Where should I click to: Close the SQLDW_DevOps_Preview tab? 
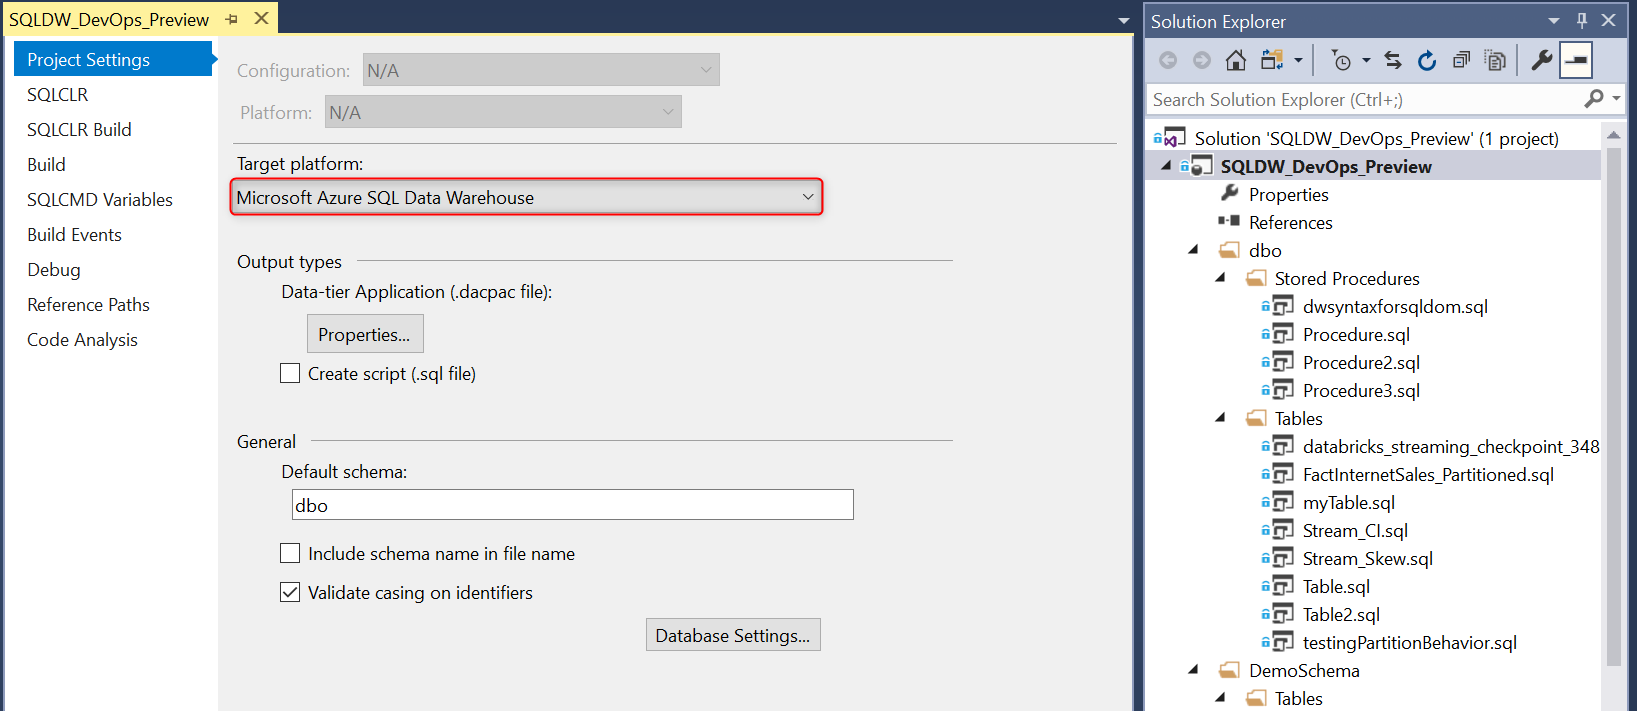pos(261,18)
